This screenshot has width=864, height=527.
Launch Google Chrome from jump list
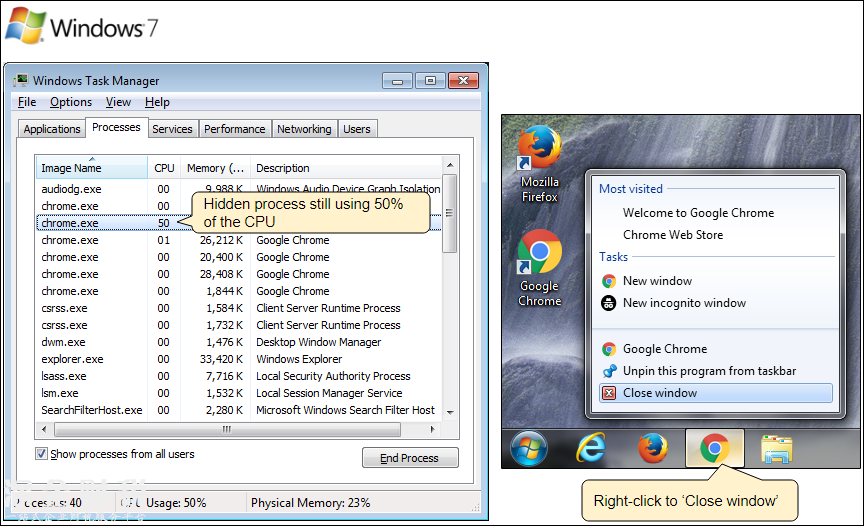716,349
